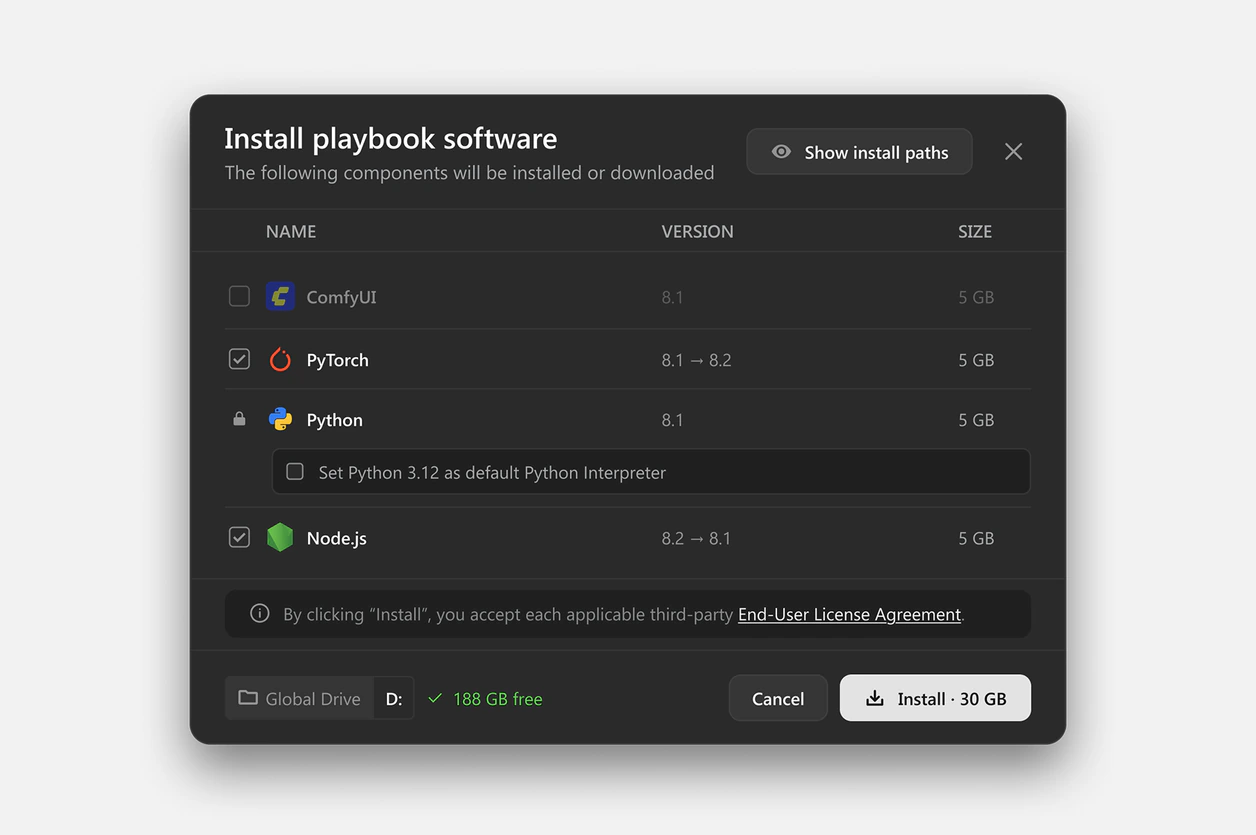Image resolution: width=1256 pixels, height=835 pixels.
Task: Click the eye icon in Show install paths
Action: (781, 152)
